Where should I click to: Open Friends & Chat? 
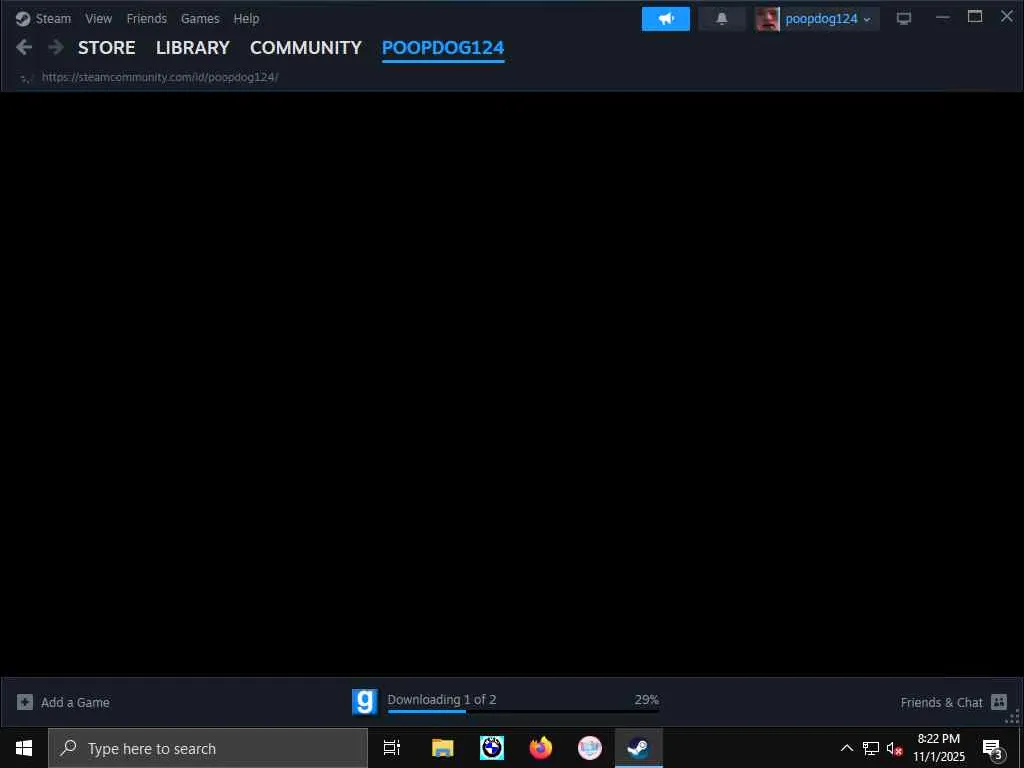click(x=941, y=702)
